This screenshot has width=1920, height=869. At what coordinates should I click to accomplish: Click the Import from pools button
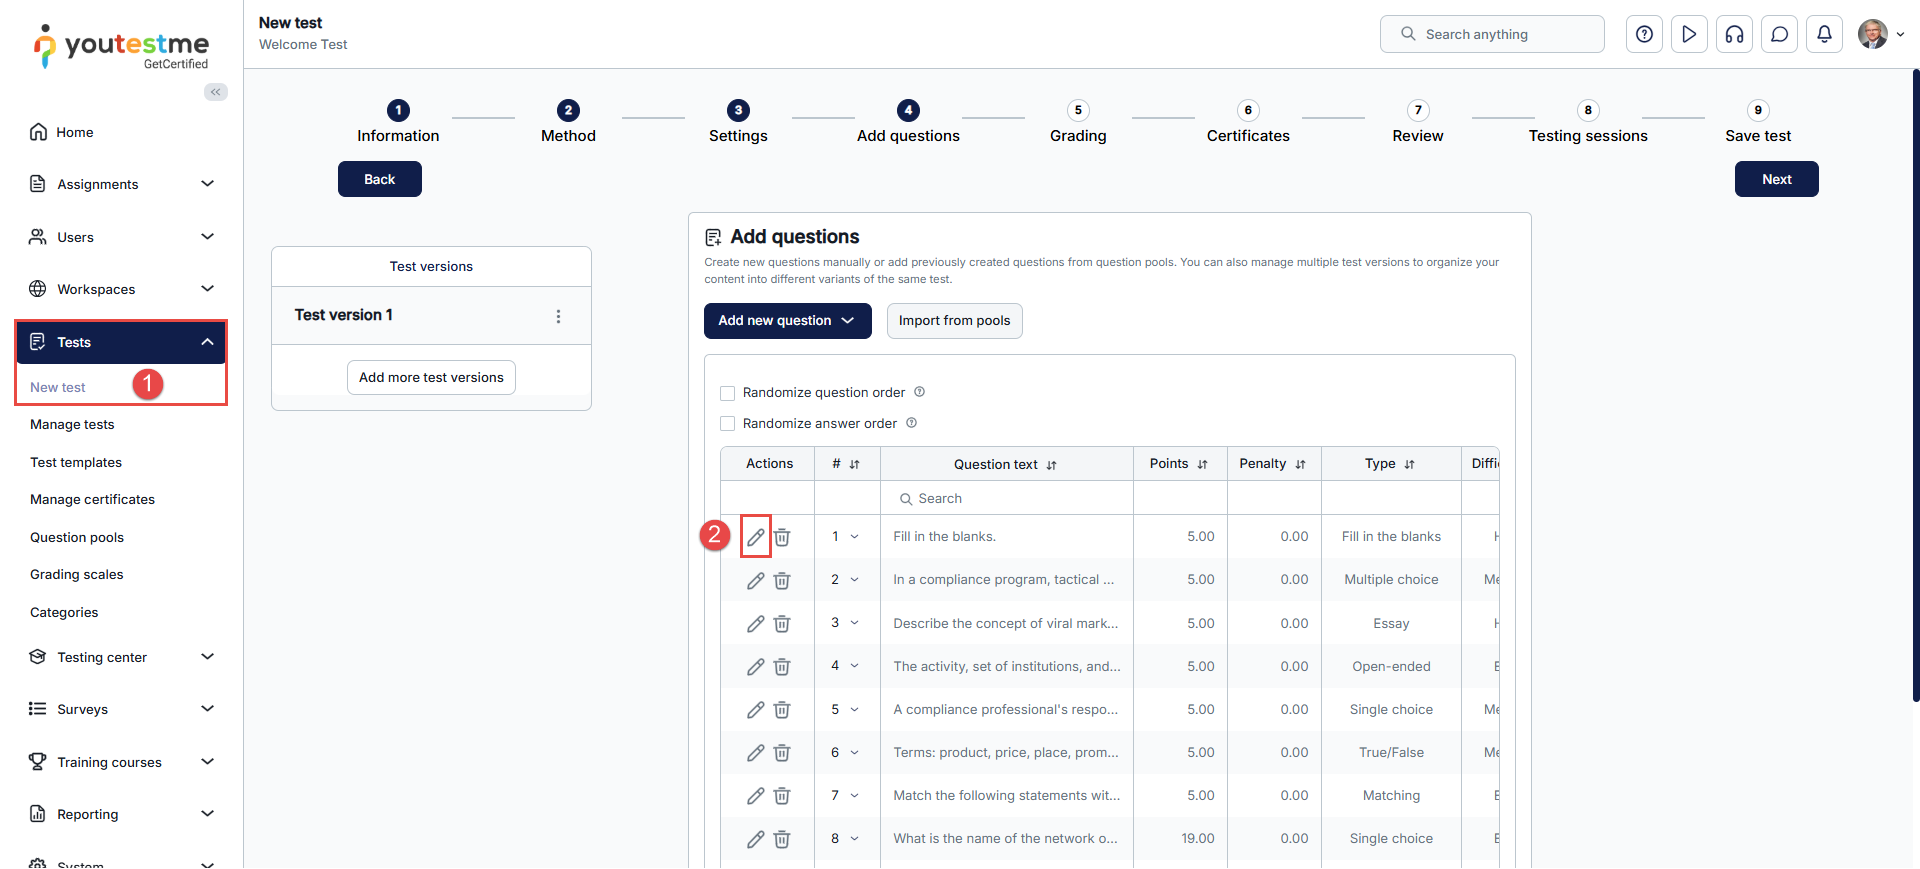pyautogui.click(x=954, y=321)
